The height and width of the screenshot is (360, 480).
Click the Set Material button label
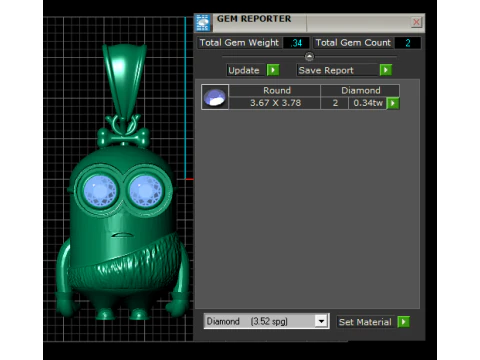(x=365, y=322)
